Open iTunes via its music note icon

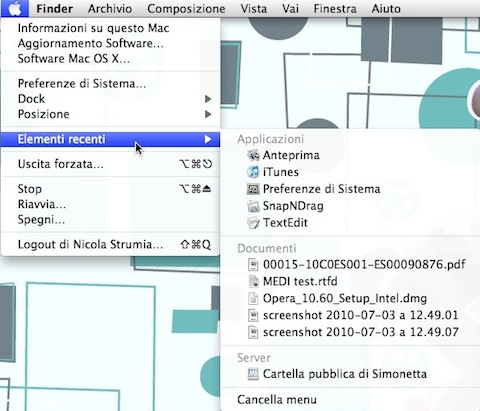click(x=253, y=172)
